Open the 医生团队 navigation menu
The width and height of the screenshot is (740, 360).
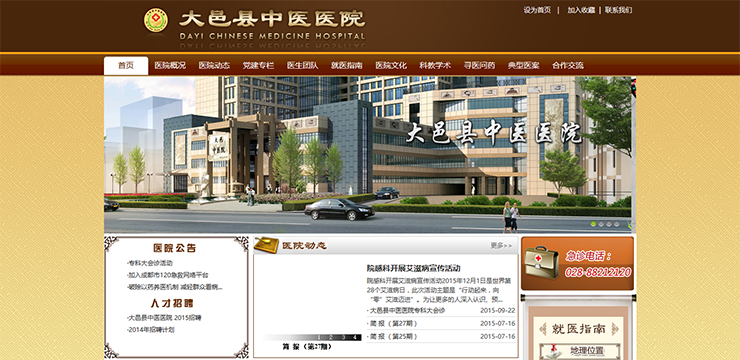(303, 66)
